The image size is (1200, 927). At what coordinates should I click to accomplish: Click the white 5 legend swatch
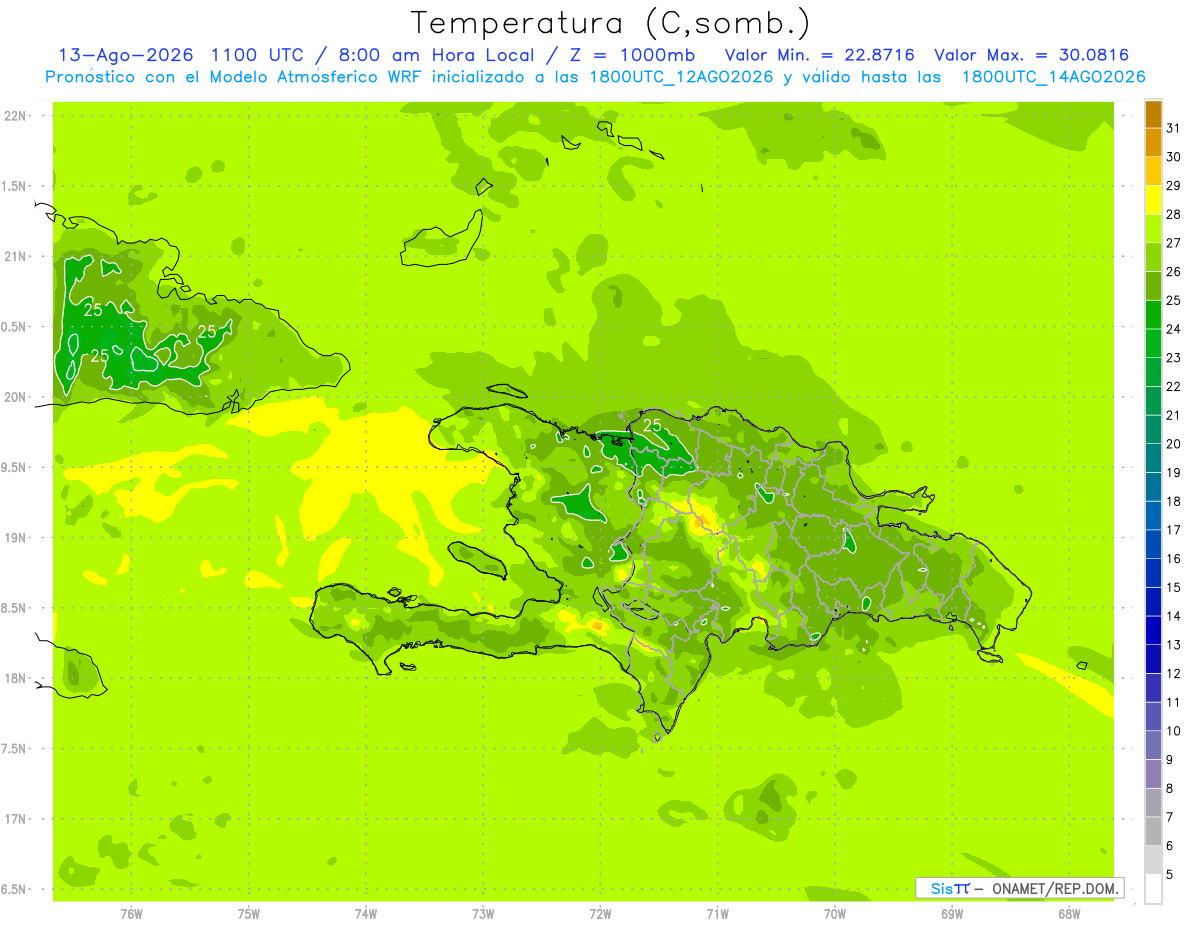pos(1153,889)
